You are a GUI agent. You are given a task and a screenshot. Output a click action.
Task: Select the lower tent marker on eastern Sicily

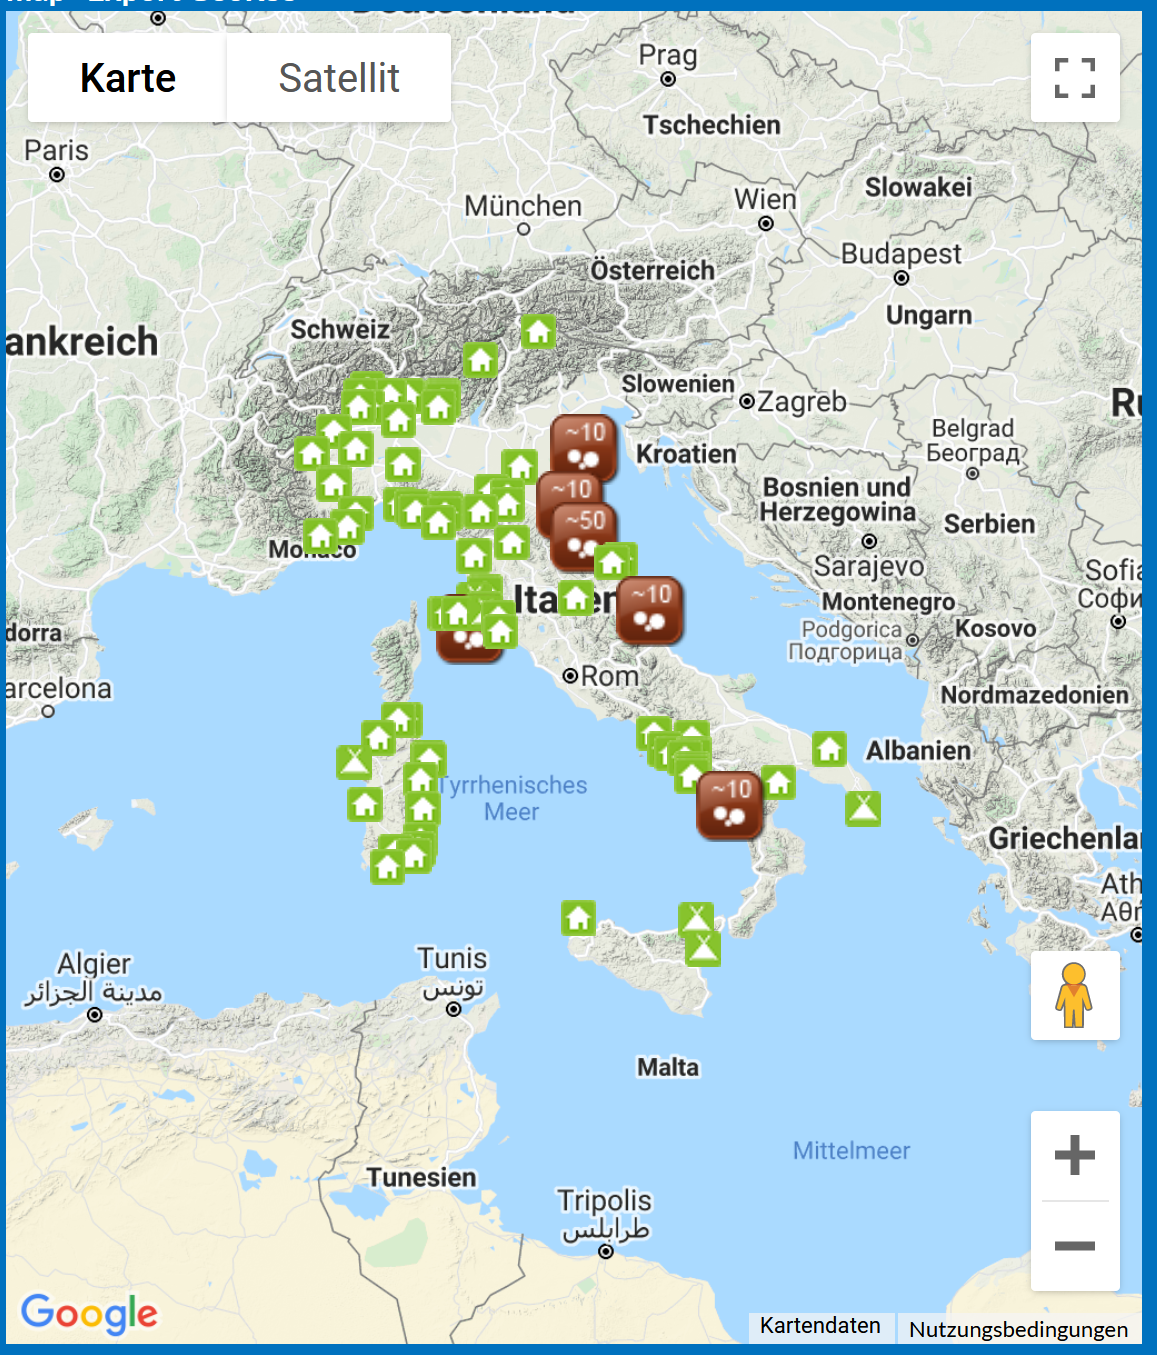(703, 948)
